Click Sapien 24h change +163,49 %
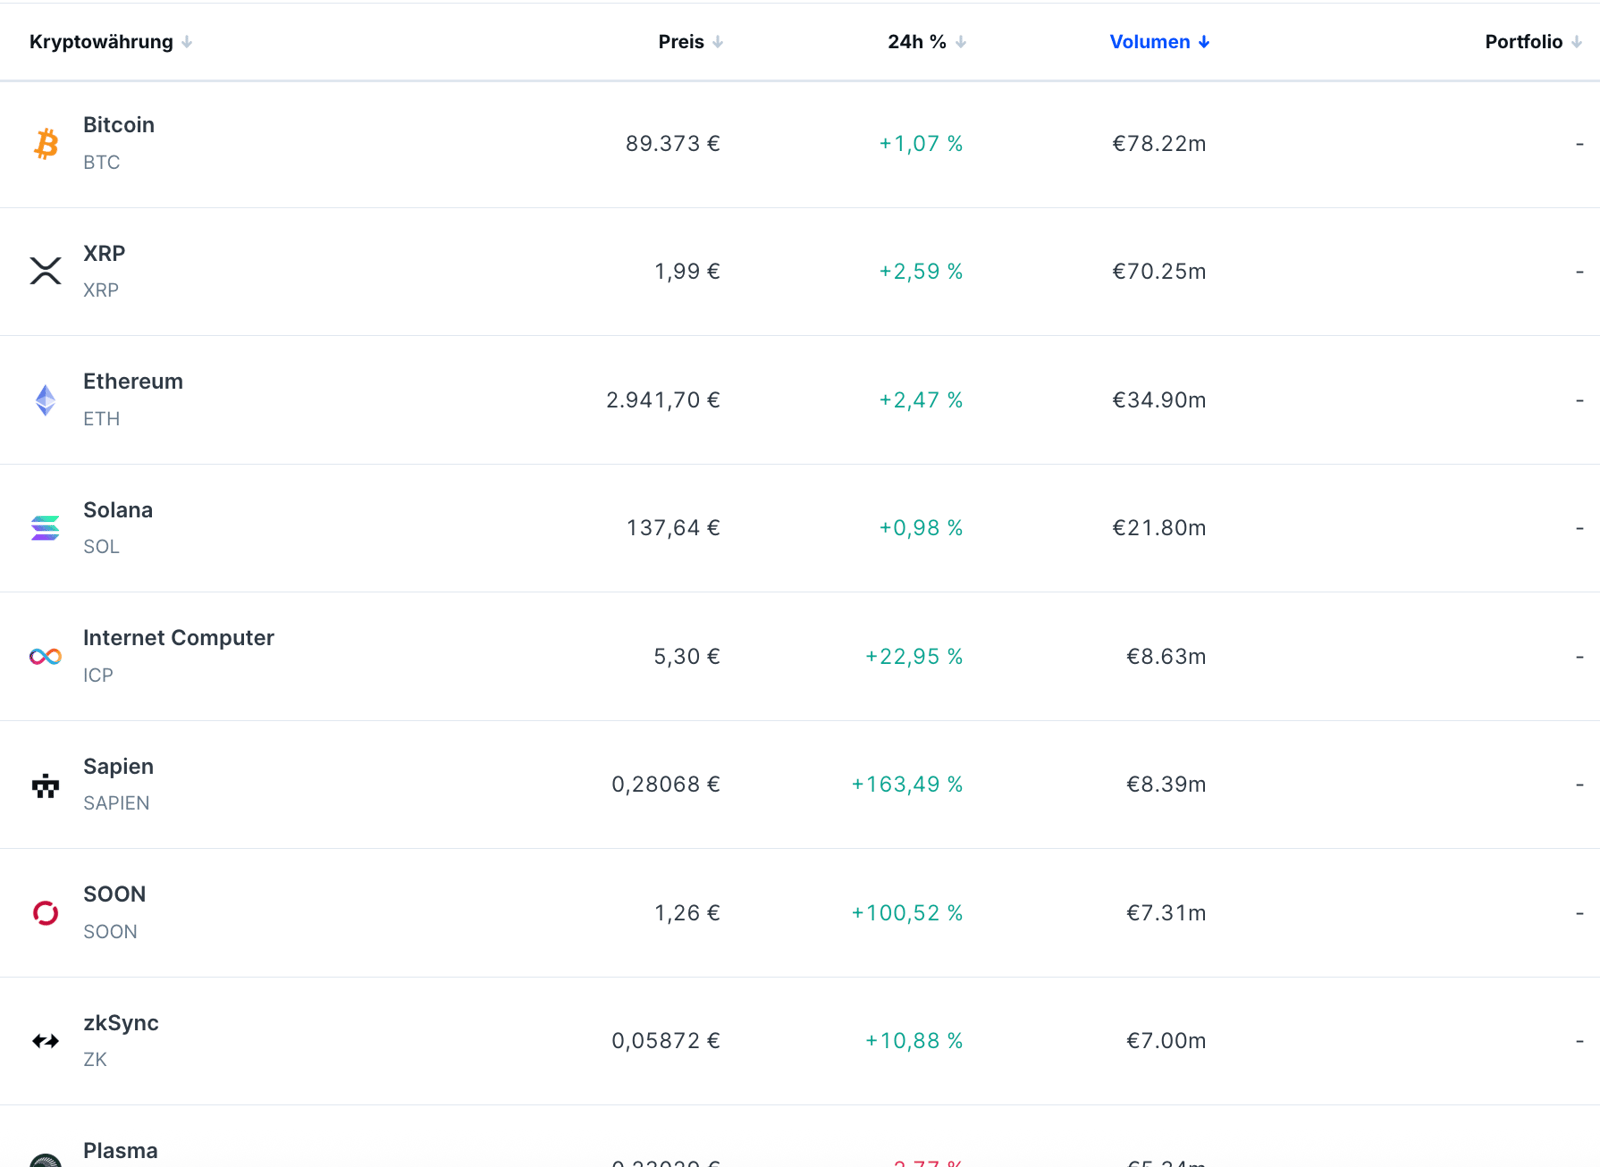1600x1167 pixels. [x=907, y=785]
